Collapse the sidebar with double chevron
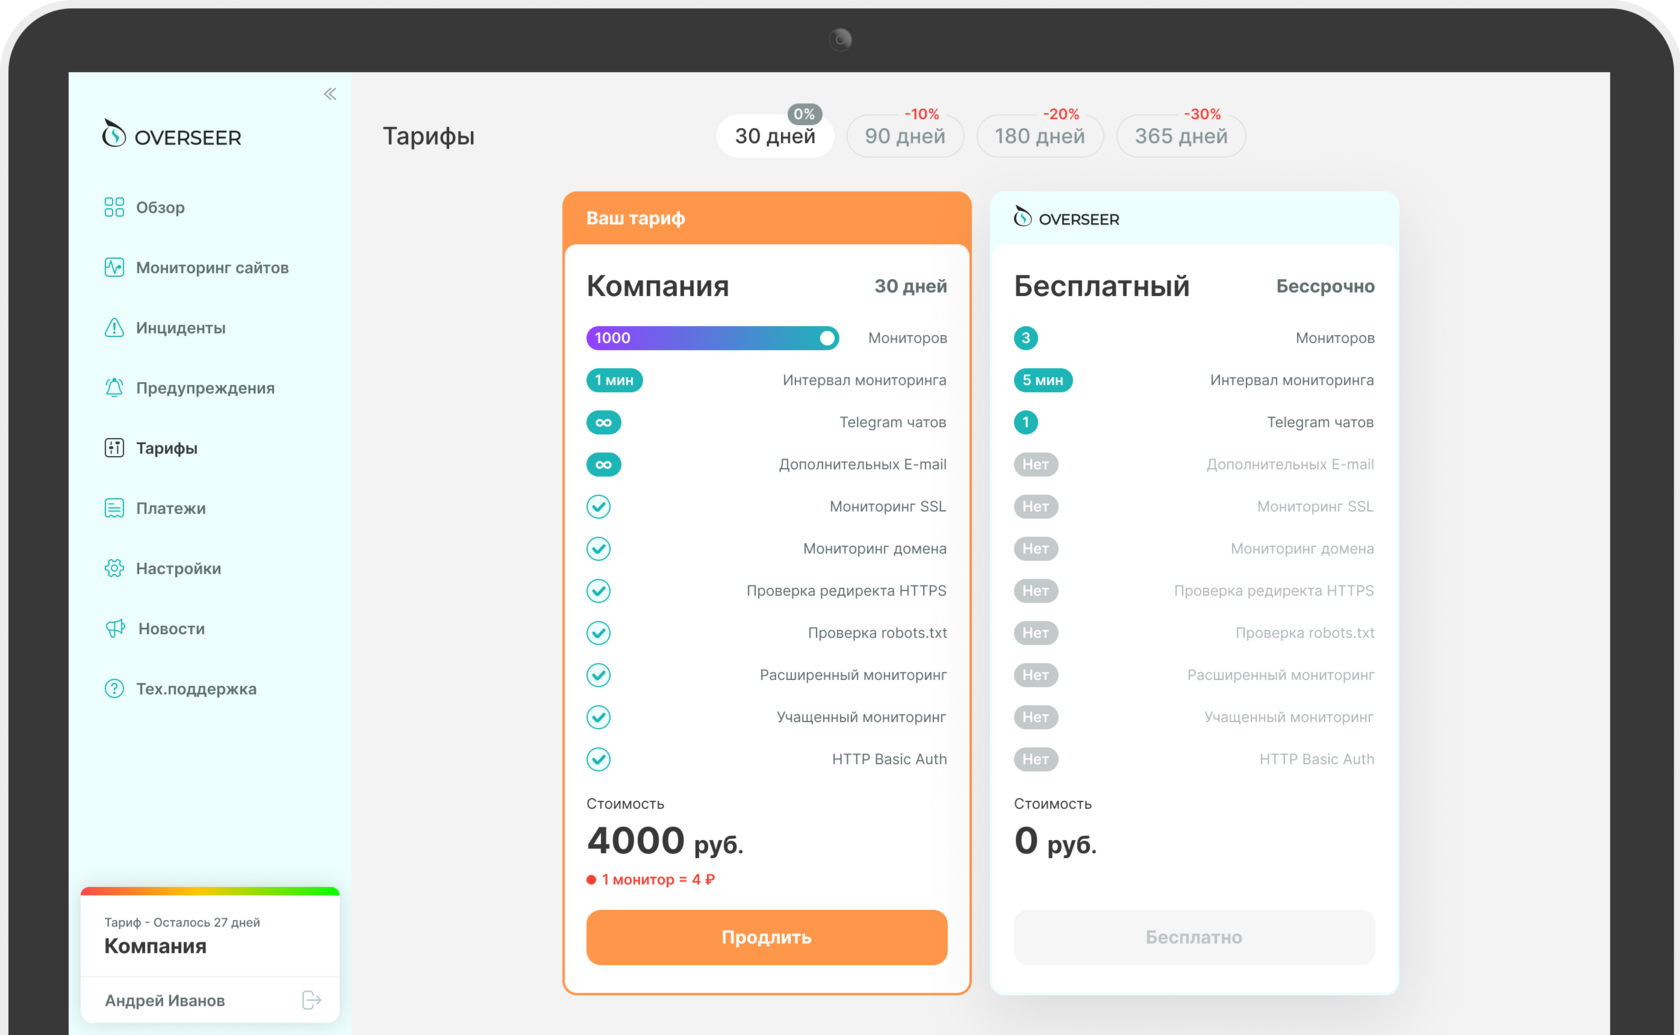Image resolution: width=1680 pixels, height=1035 pixels. pos(330,94)
